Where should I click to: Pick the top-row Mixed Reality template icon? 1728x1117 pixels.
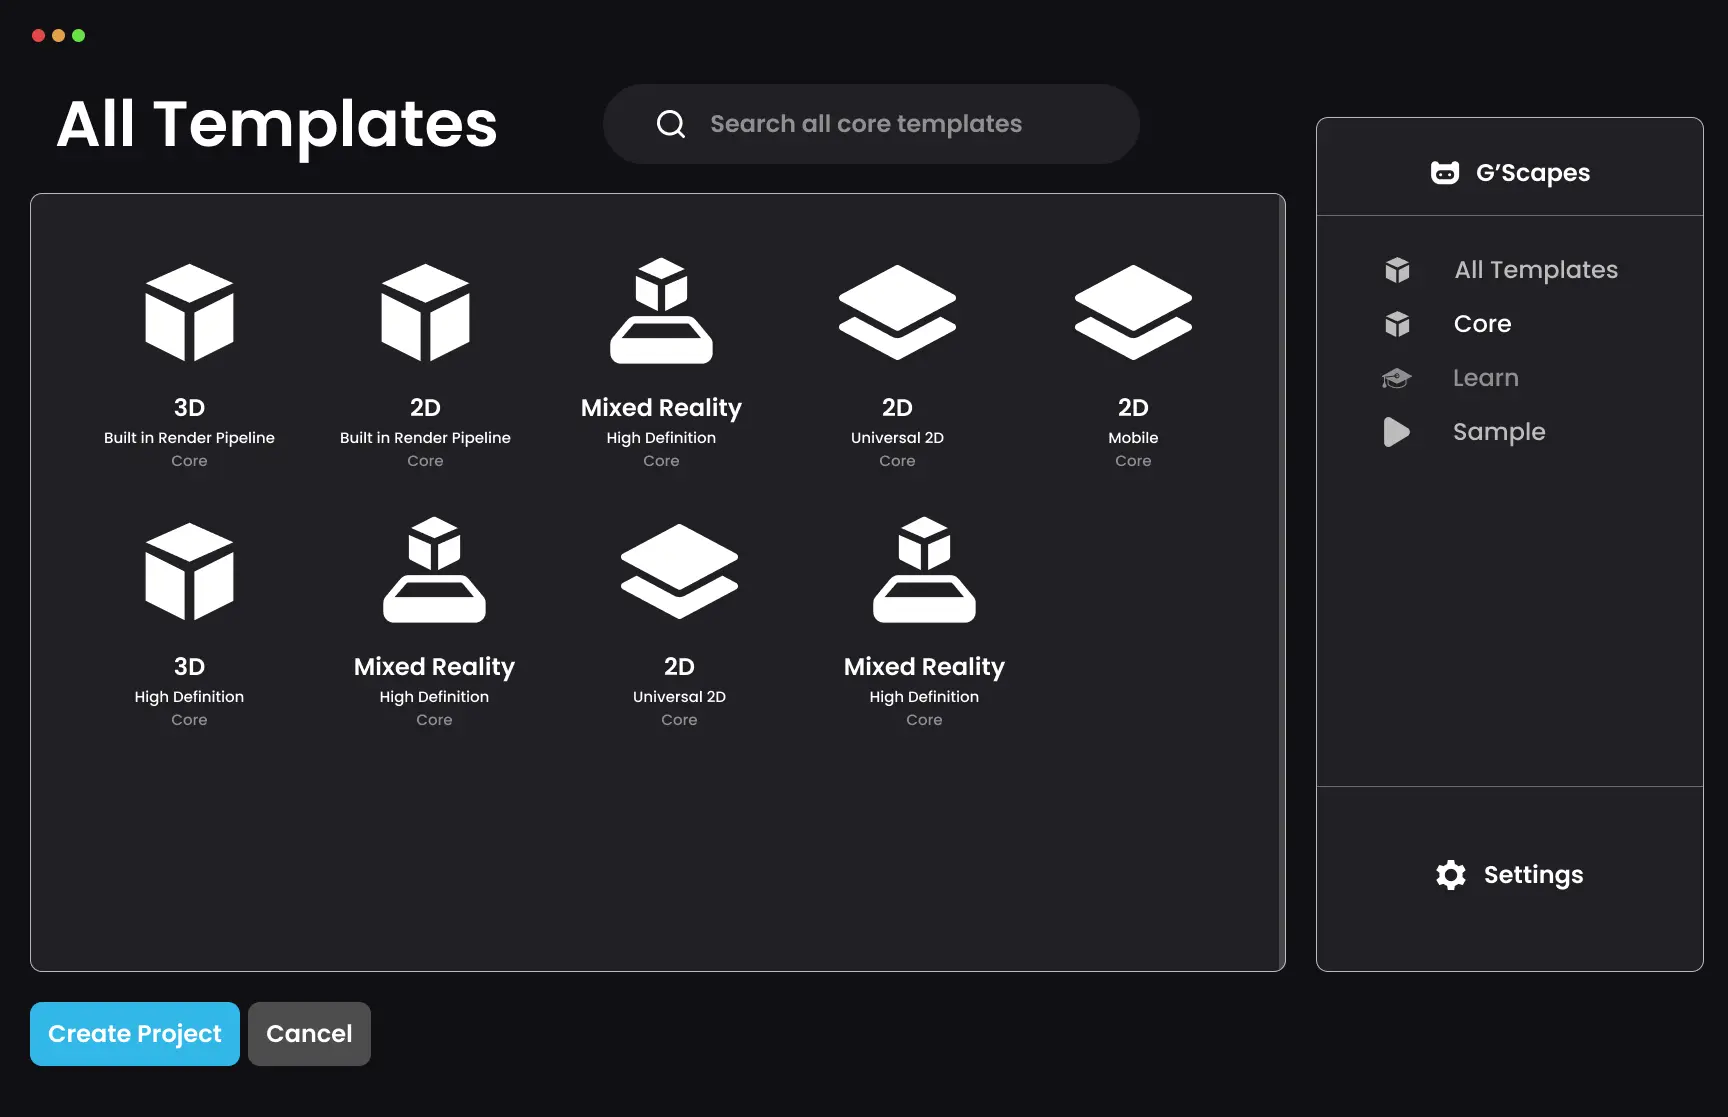pyautogui.click(x=661, y=310)
